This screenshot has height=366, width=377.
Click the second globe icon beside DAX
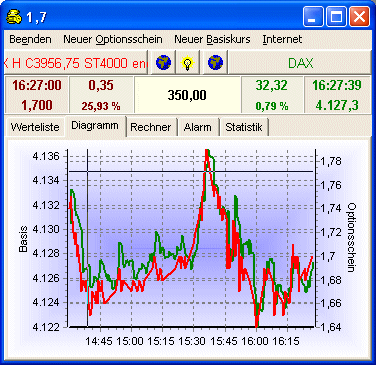(x=215, y=62)
